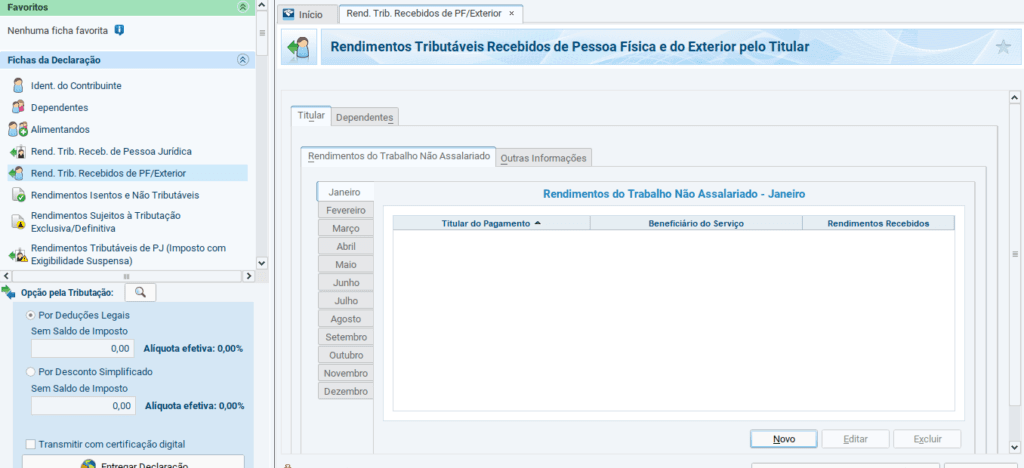The image size is (1024, 468).
Task: Click the Alimentandos icon in sidebar
Action: point(17,129)
